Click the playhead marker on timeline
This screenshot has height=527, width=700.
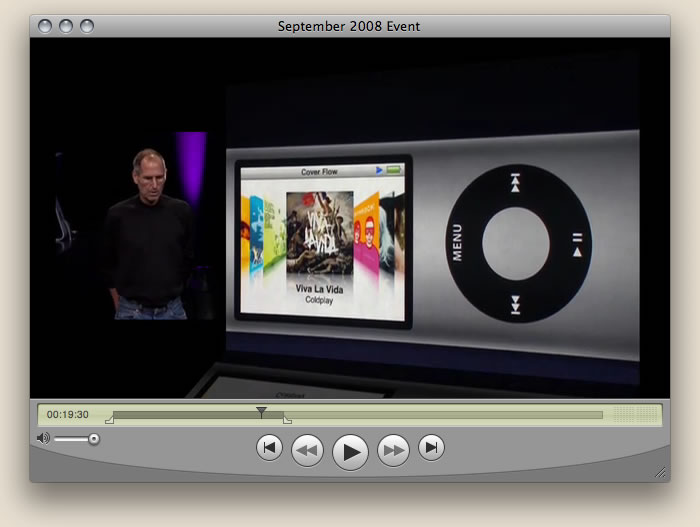(261, 412)
